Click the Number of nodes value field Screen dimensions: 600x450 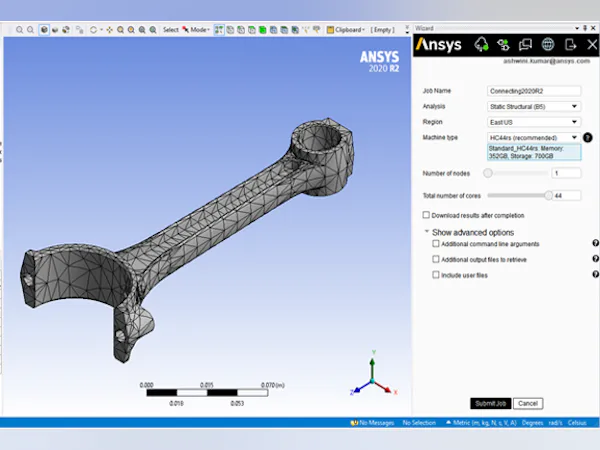pos(566,173)
